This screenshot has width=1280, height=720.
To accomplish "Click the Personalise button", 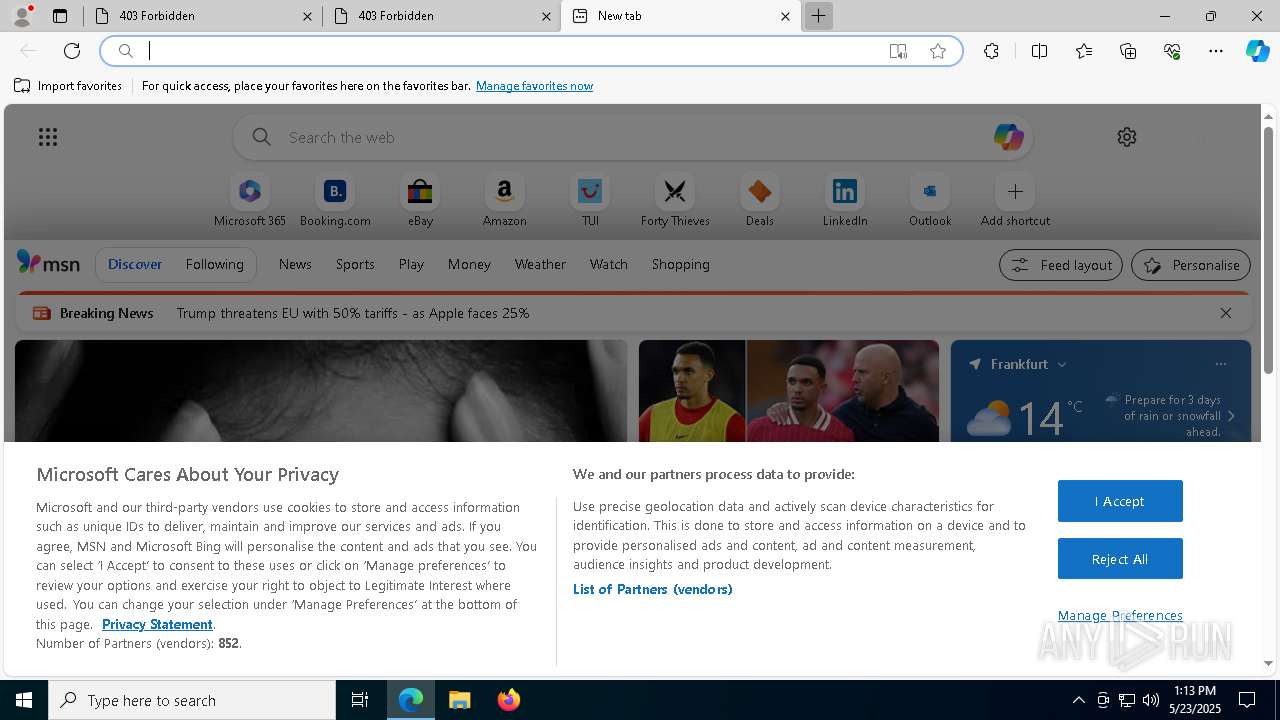I will click(1191, 265).
